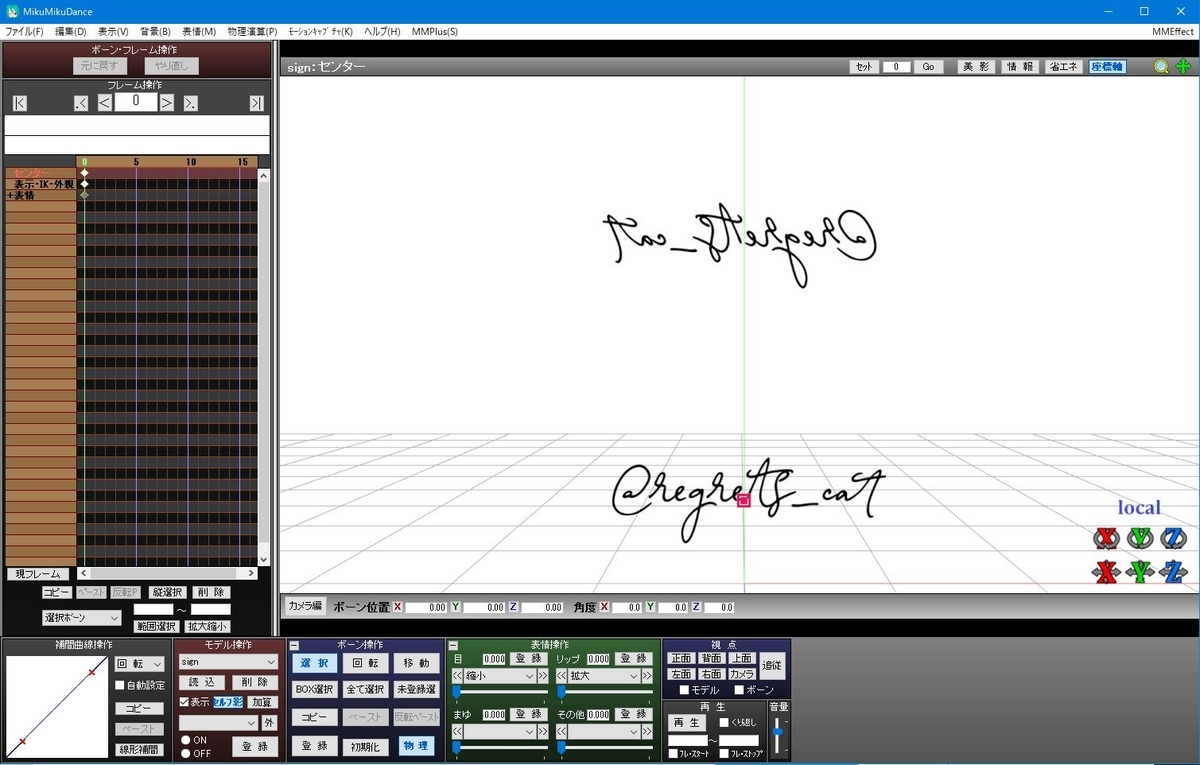Select the ON radio button
The image size is (1200, 765).
[185, 741]
